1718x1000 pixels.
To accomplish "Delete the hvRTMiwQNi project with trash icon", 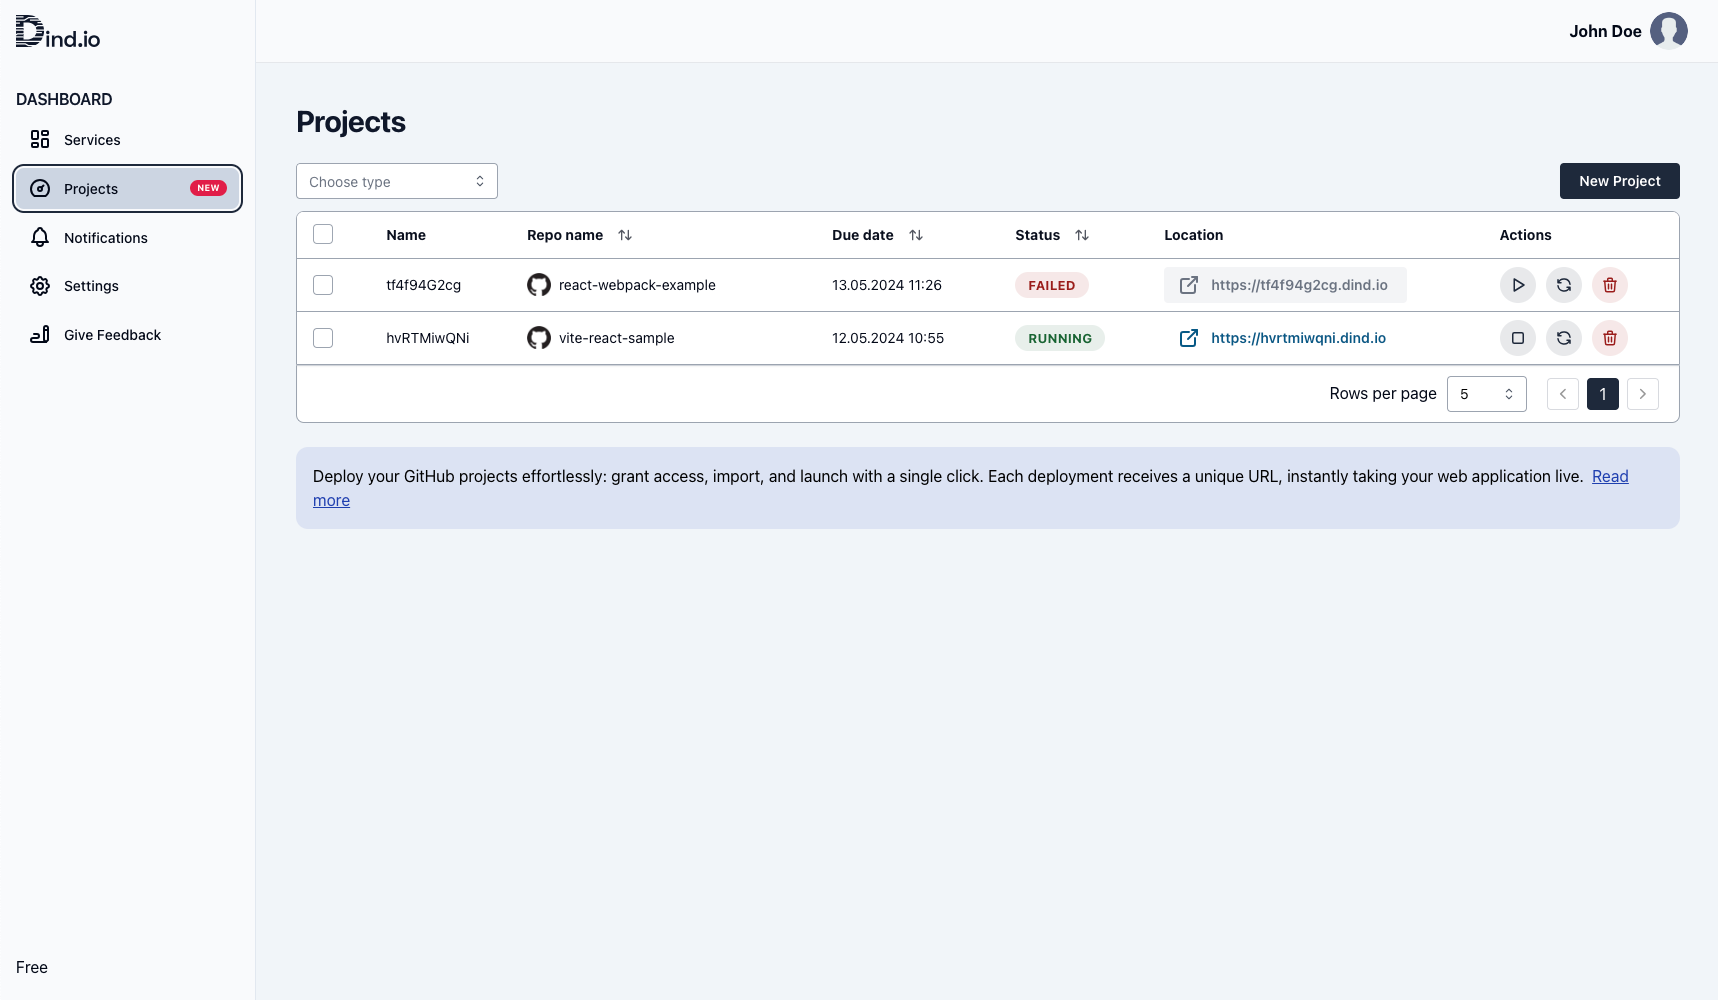I will click(1609, 338).
